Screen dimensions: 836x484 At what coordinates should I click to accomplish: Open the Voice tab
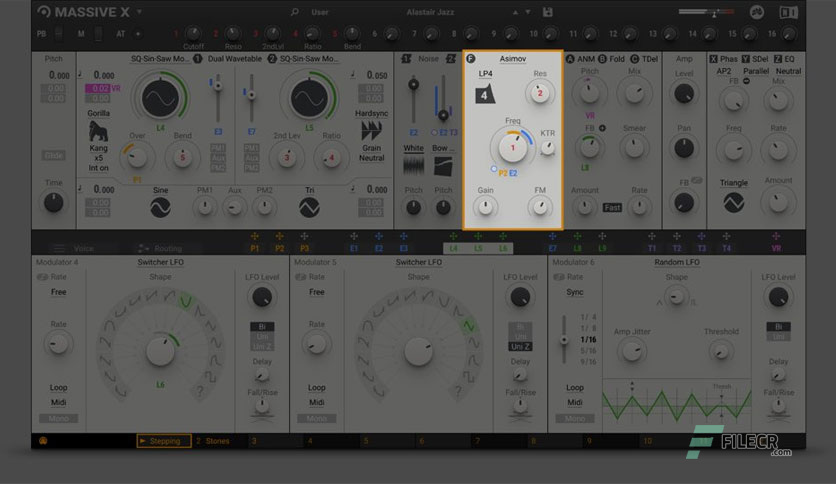(74, 248)
